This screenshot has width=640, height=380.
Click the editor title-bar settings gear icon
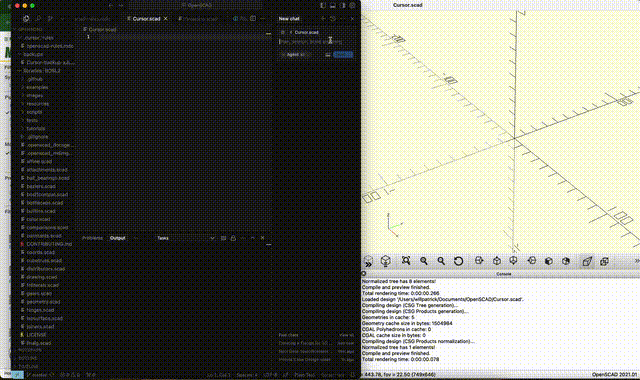pos(352,6)
